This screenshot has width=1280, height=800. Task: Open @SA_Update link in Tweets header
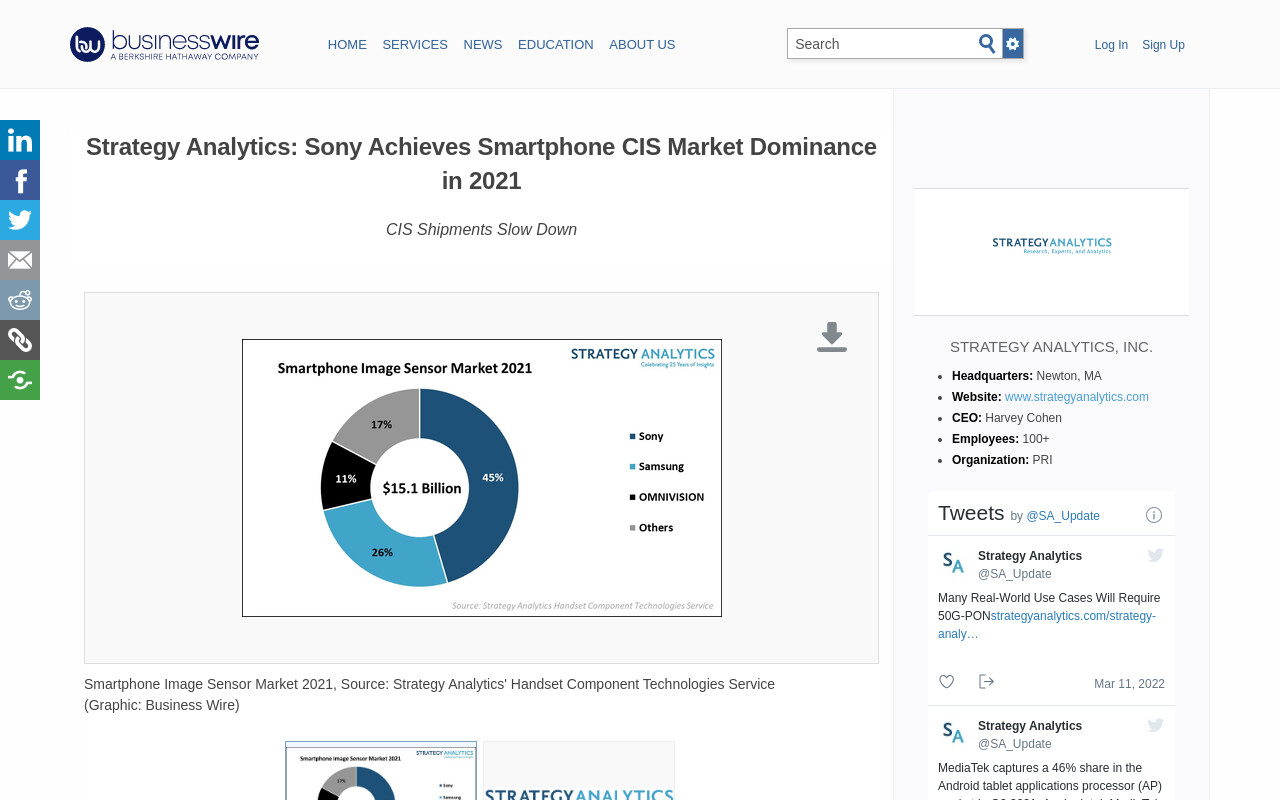[x=1063, y=516]
